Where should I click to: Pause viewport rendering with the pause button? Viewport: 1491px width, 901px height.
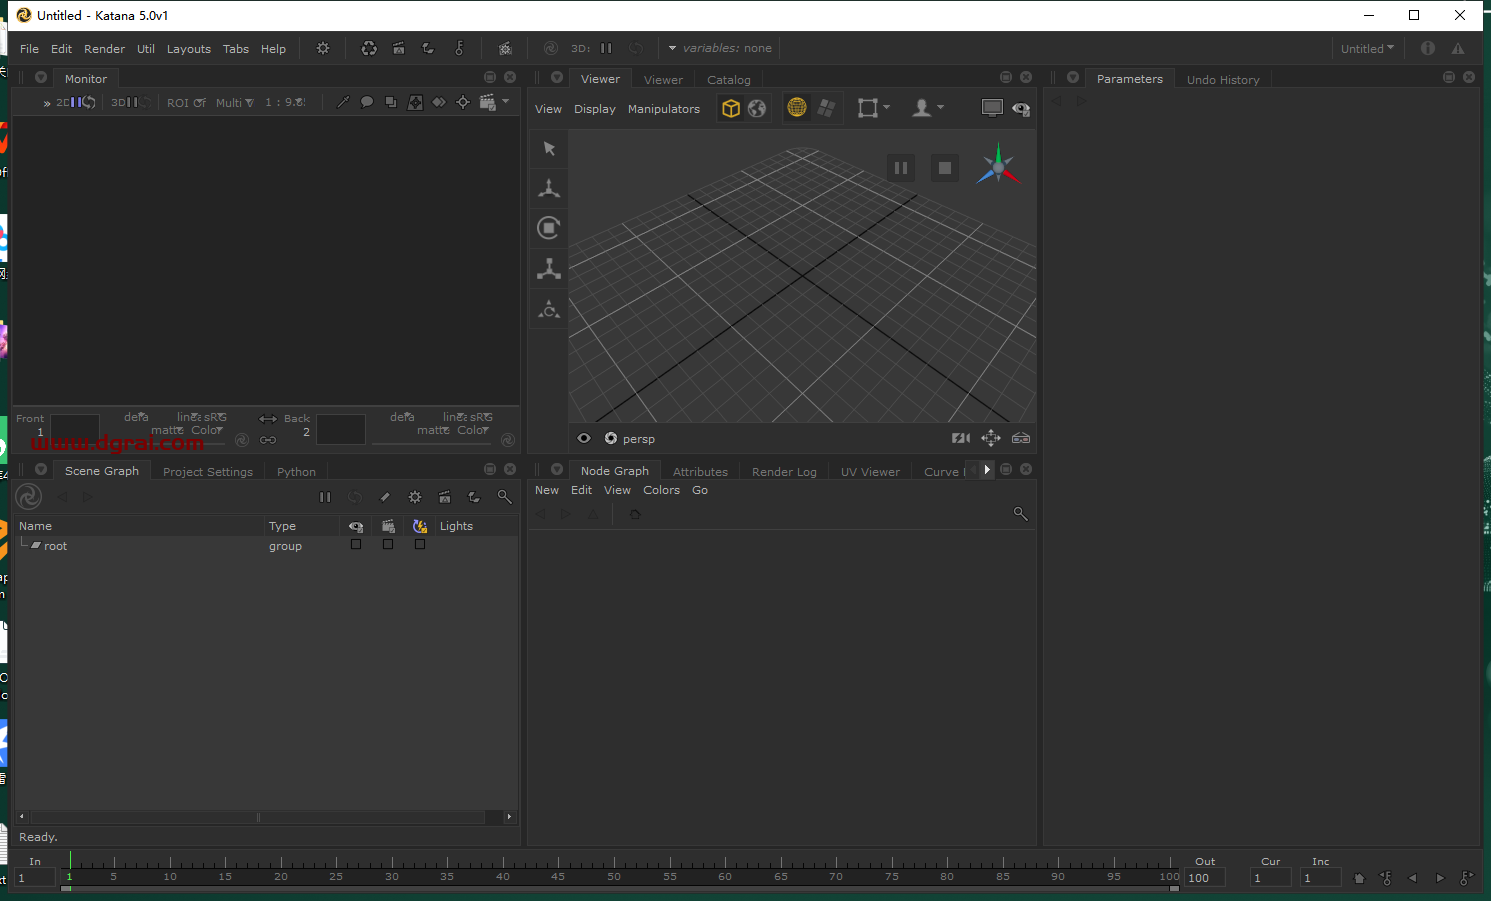pos(901,168)
